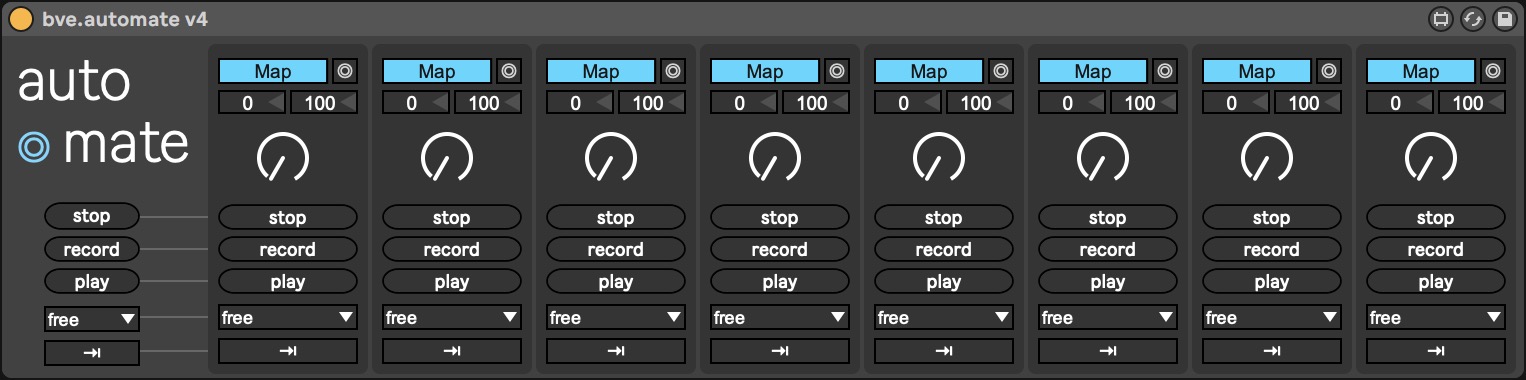Image resolution: width=1526 pixels, height=380 pixels.
Task: Click stop in the fourth module
Action: tap(780, 217)
